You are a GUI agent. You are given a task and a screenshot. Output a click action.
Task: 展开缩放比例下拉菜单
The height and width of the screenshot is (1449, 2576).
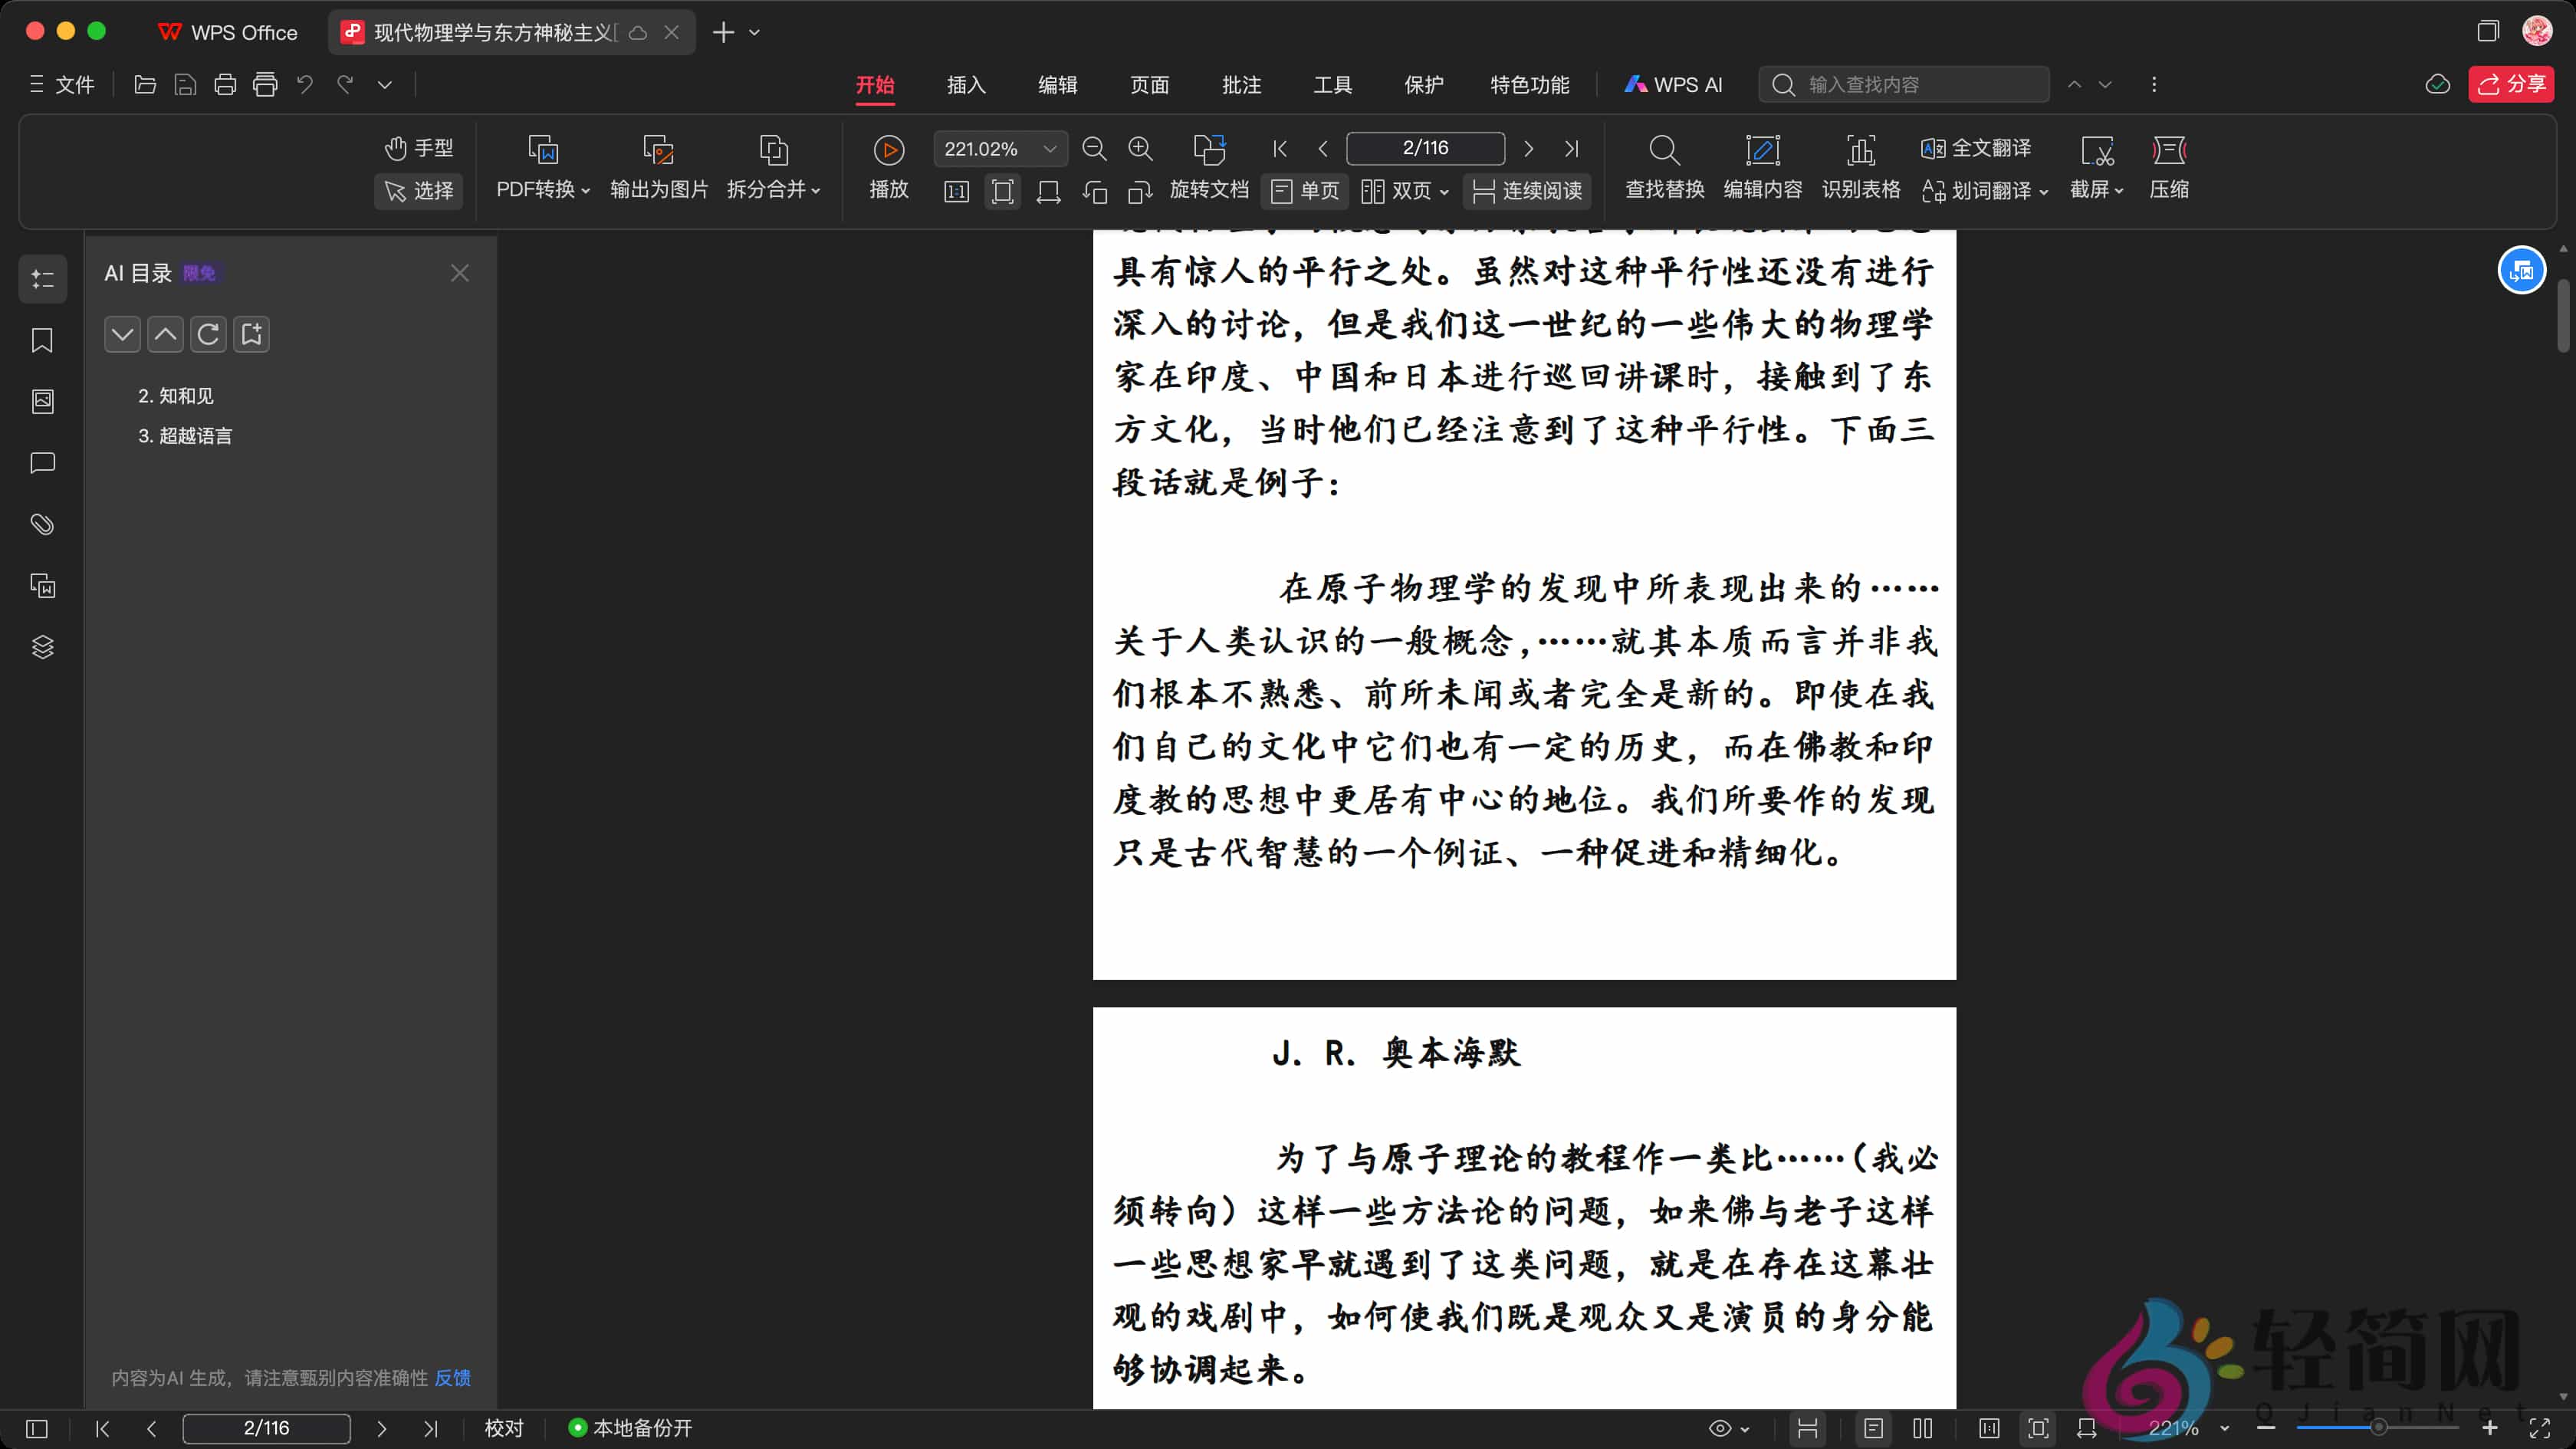click(x=1049, y=148)
